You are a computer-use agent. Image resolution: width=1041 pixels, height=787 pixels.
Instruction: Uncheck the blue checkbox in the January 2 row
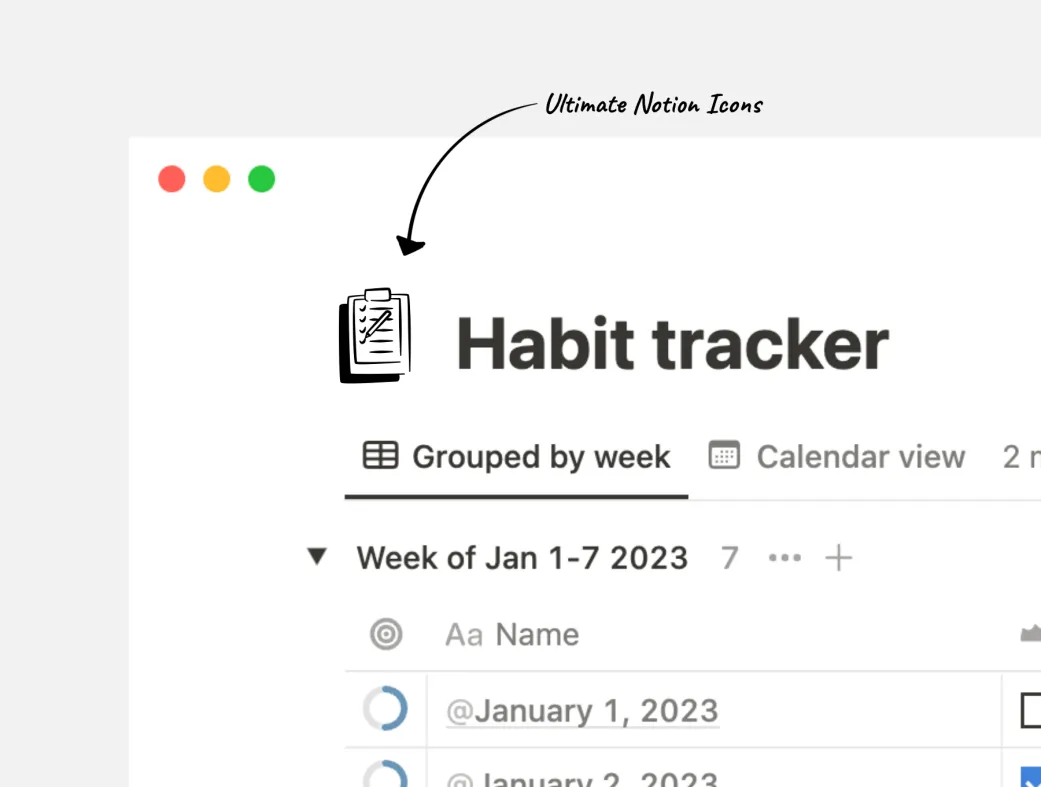coord(1031,777)
